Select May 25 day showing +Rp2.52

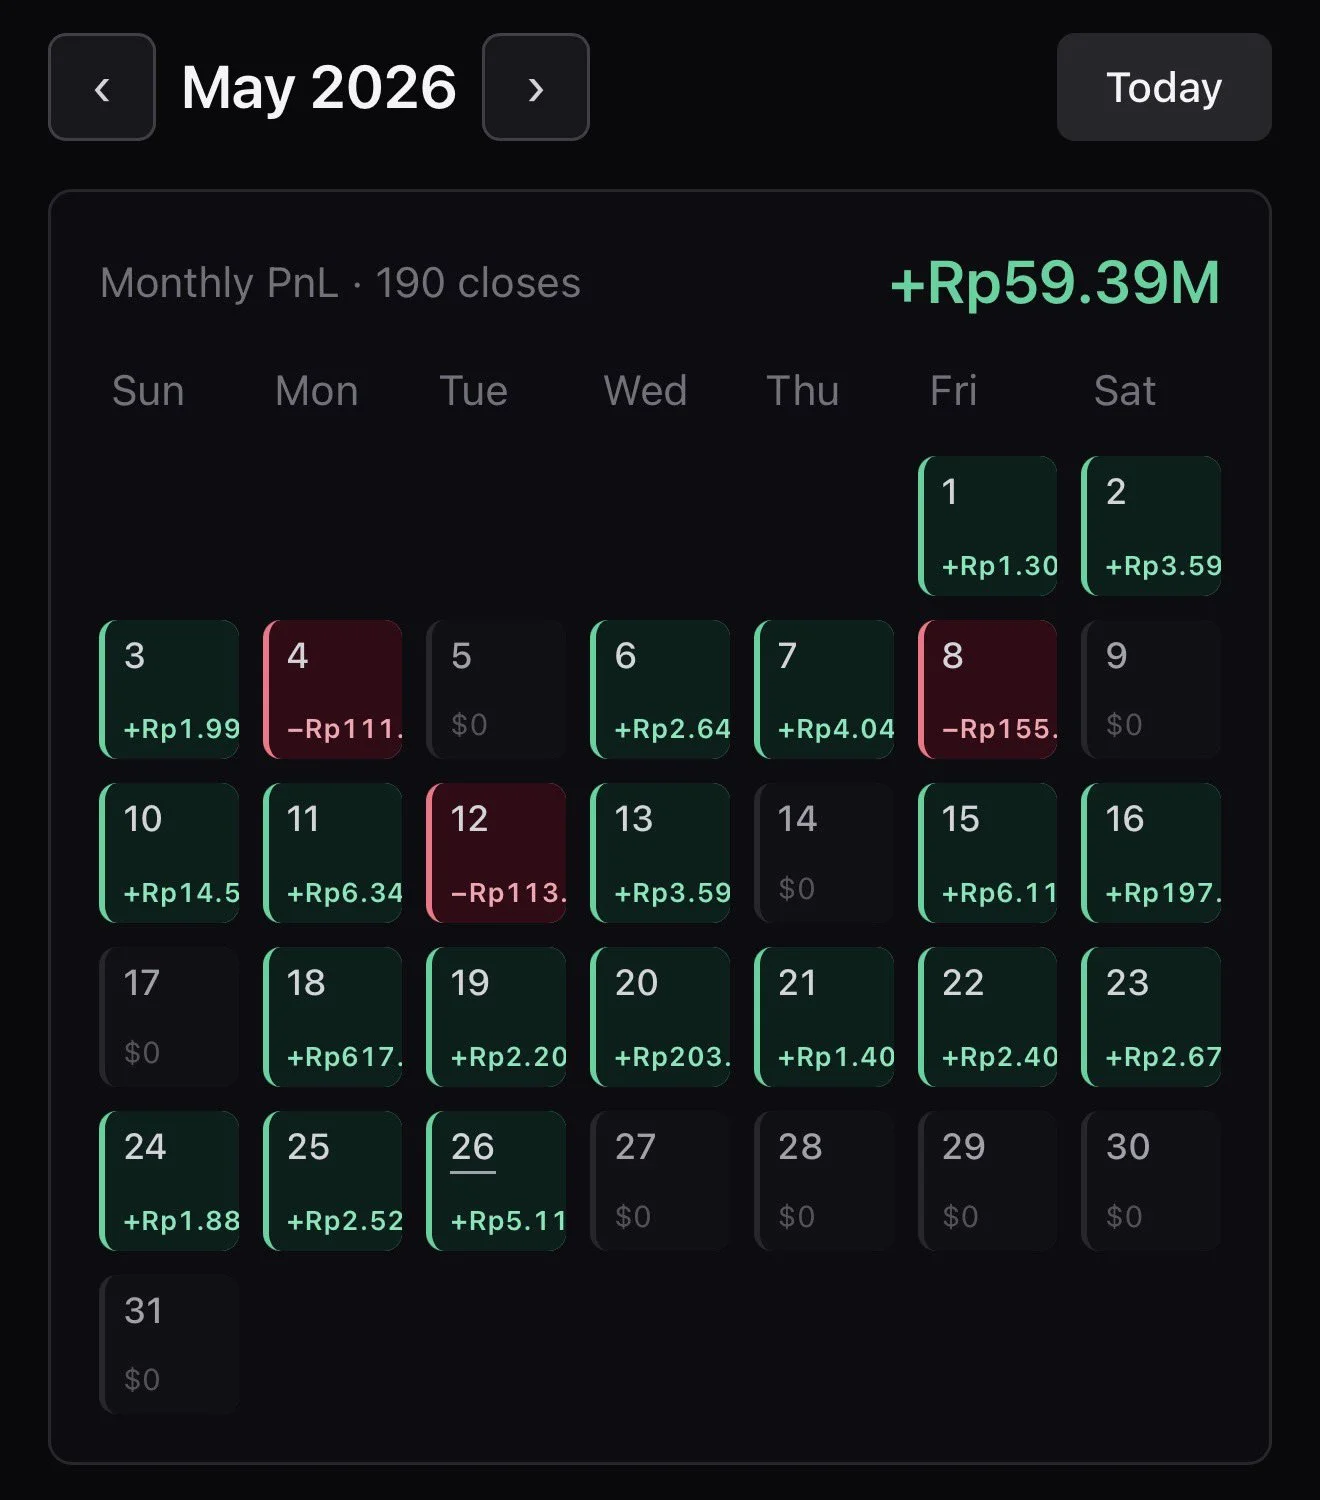point(333,1181)
